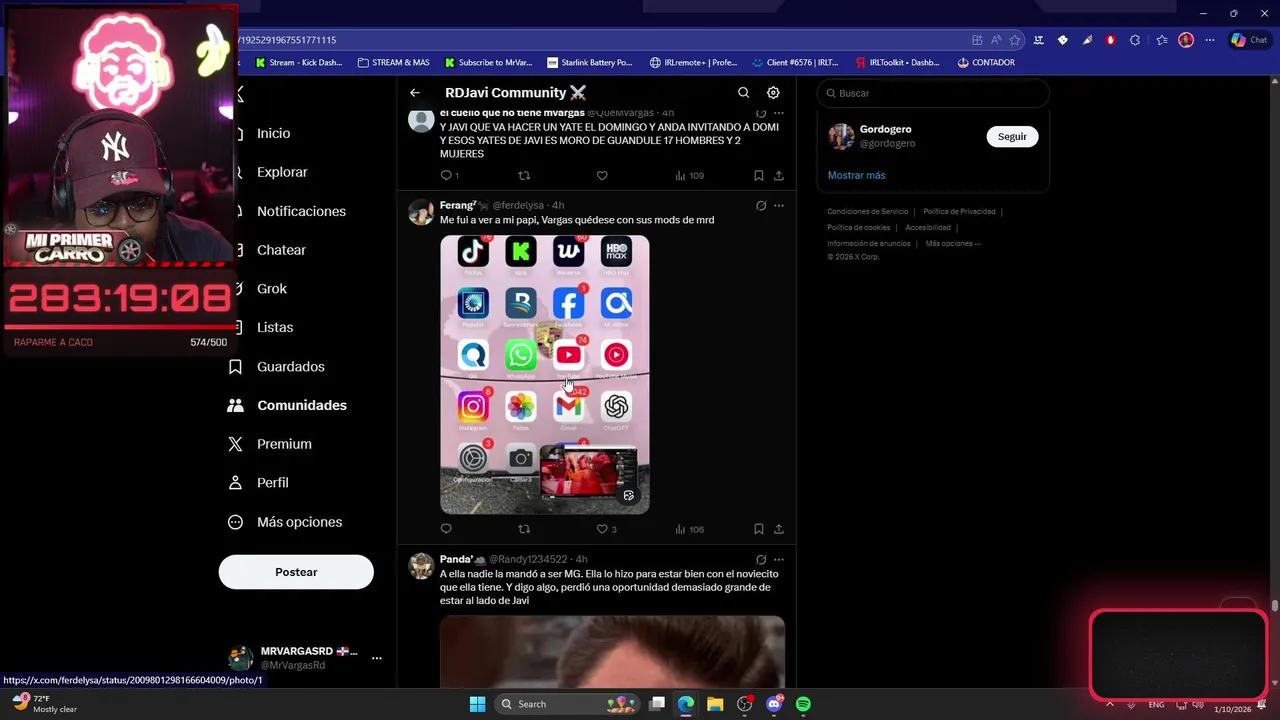View analytics showing 109 views
The width and height of the screenshot is (1280, 720).
(x=689, y=176)
